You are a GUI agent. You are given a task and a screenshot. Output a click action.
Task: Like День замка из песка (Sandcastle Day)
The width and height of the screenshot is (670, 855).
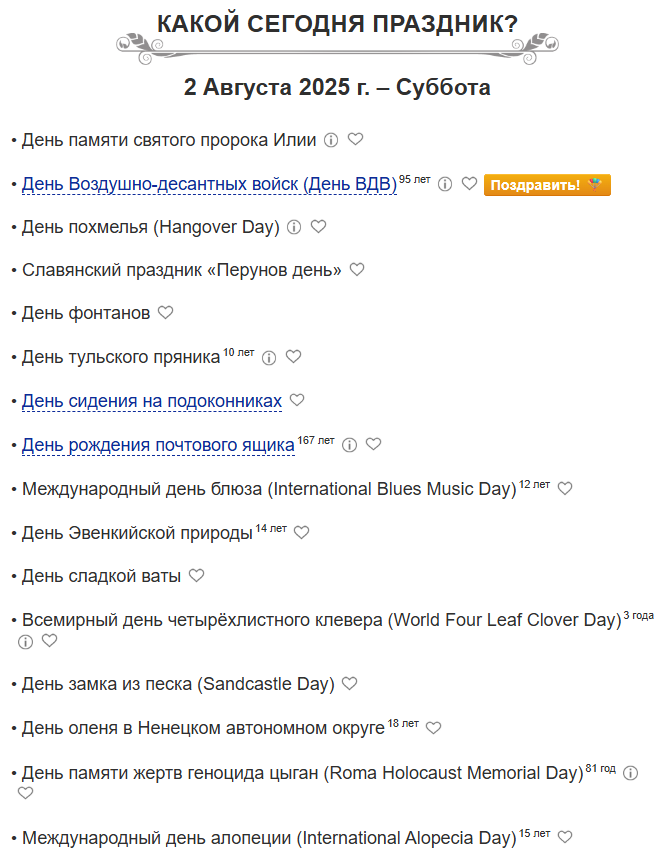[x=349, y=683]
